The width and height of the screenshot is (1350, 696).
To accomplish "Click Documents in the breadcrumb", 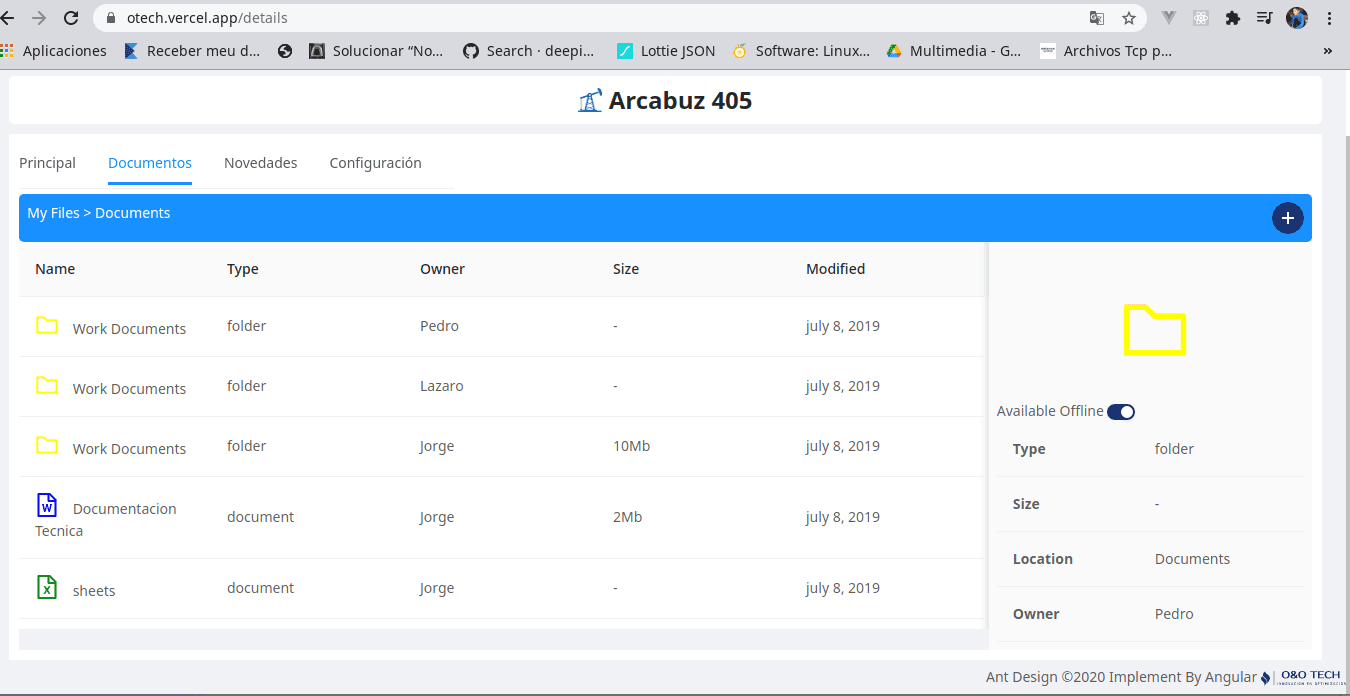I will click(133, 213).
